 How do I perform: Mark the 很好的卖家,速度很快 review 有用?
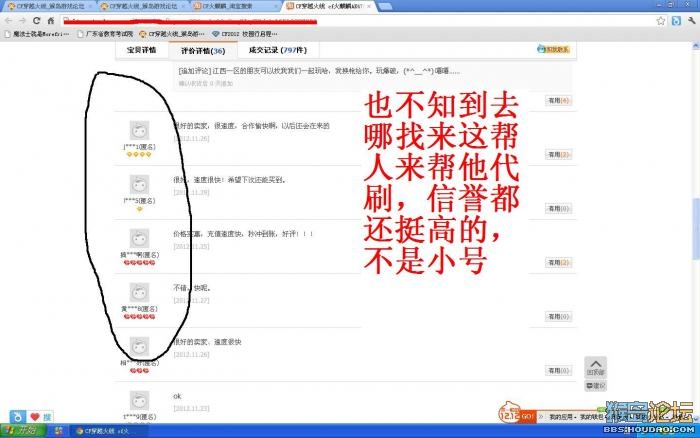point(558,371)
